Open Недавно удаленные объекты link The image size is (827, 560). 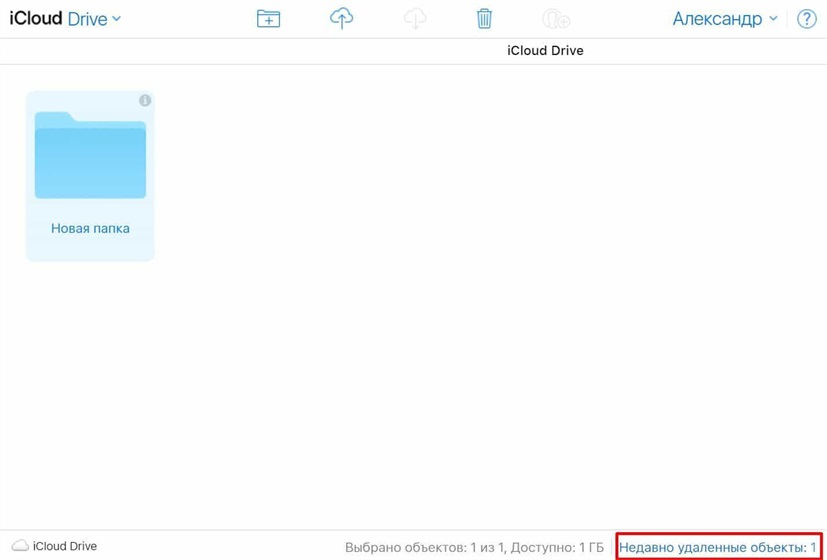pyautogui.click(x=718, y=547)
